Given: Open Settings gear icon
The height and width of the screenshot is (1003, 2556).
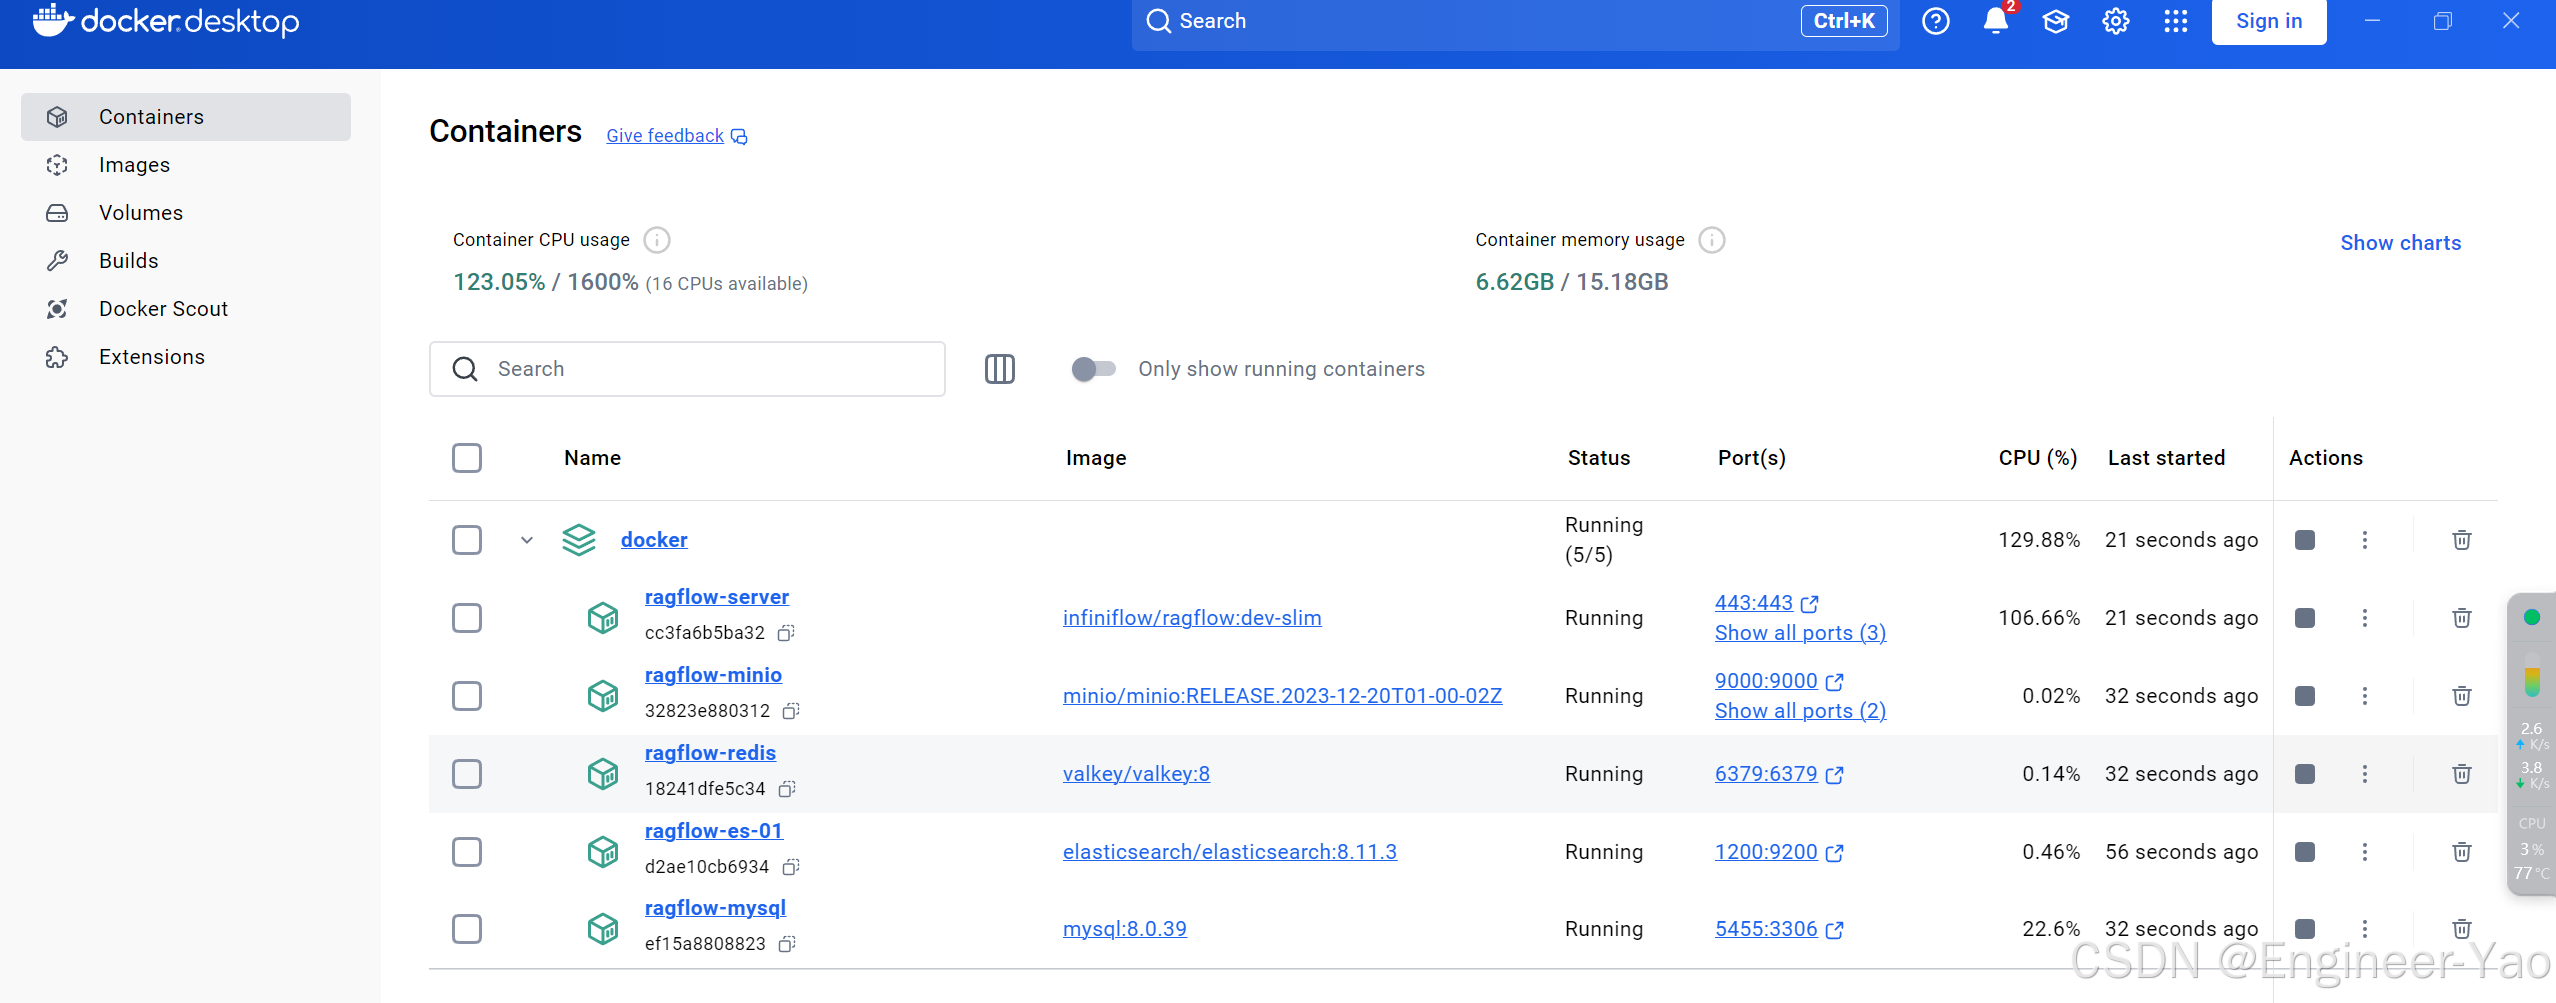Looking at the screenshot, I should (x=2116, y=21).
